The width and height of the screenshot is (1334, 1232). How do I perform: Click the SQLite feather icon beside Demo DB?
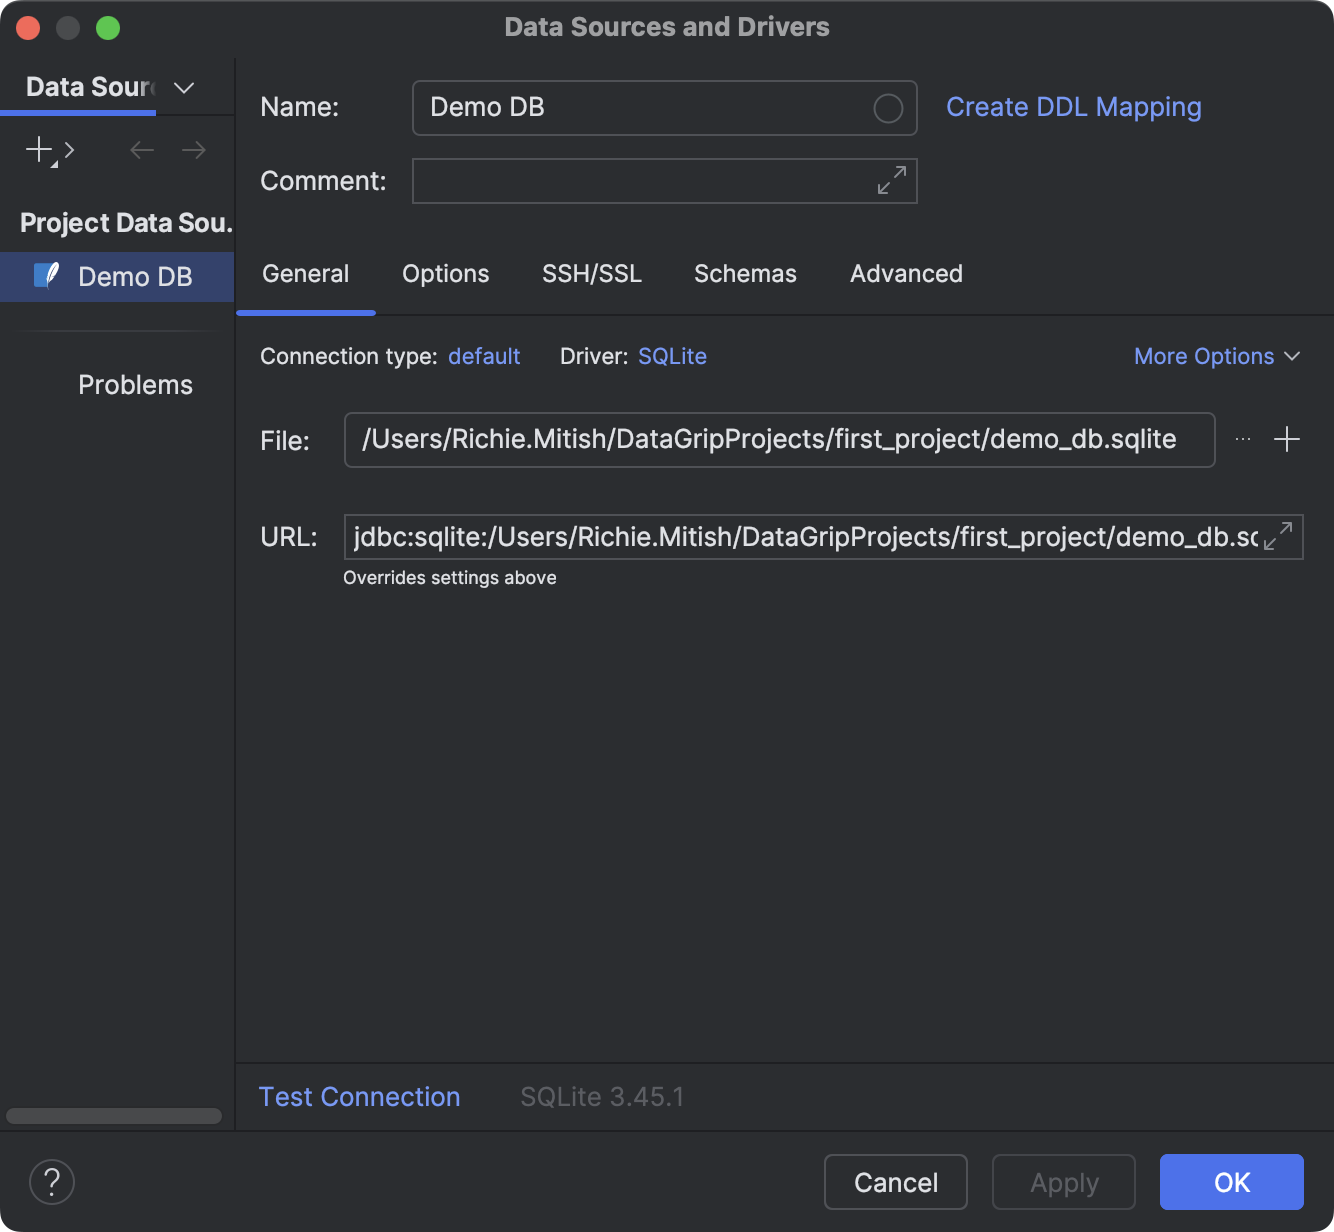(44, 276)
